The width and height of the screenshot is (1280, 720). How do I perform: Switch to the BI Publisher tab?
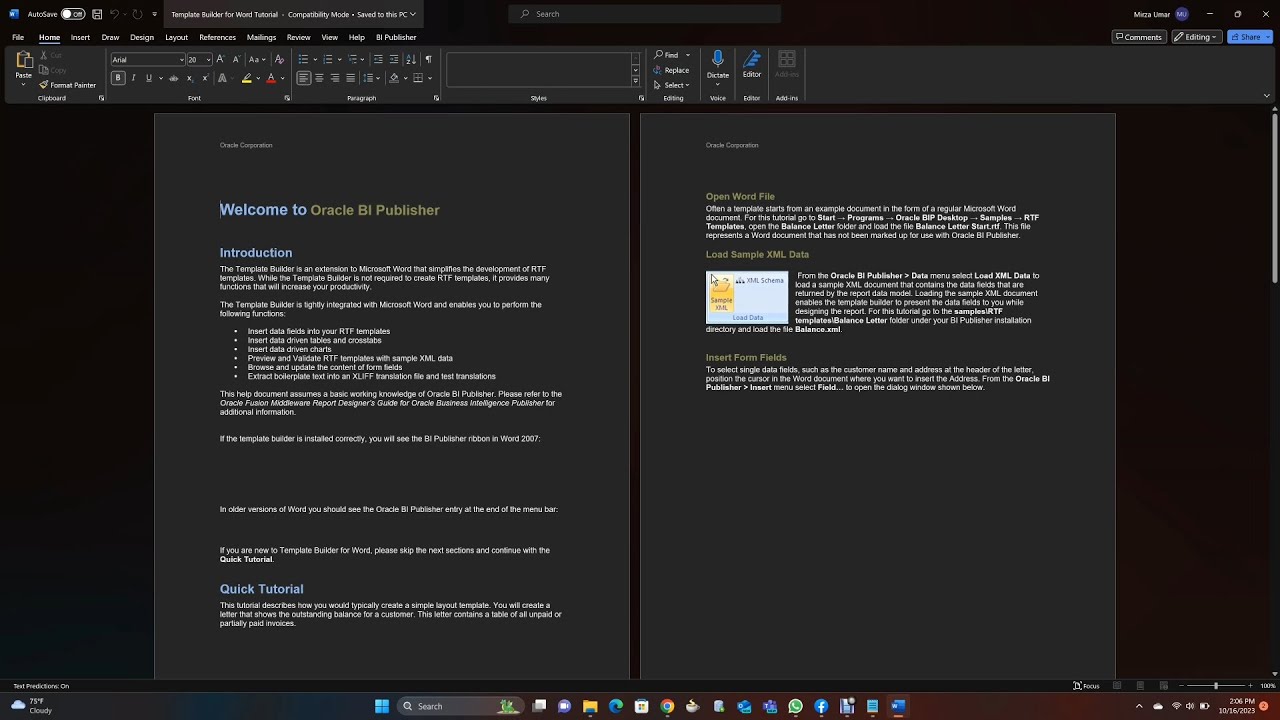click(x=396, y=37)
